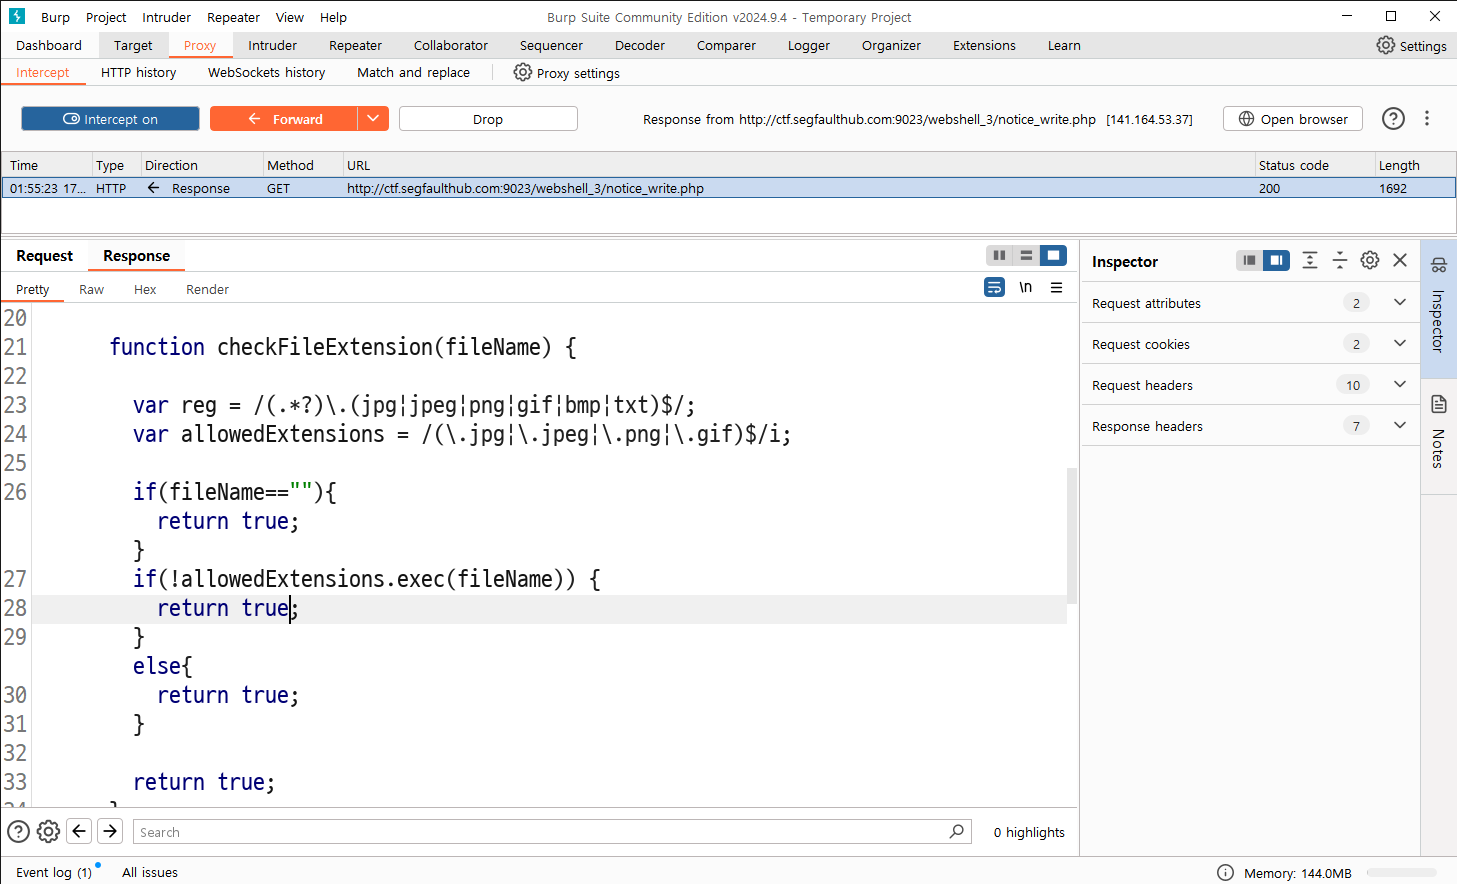The height and width of the screenshot is (884, 1457).
Task: Sort table by Status code column
Action: [x=1314, y=165]
